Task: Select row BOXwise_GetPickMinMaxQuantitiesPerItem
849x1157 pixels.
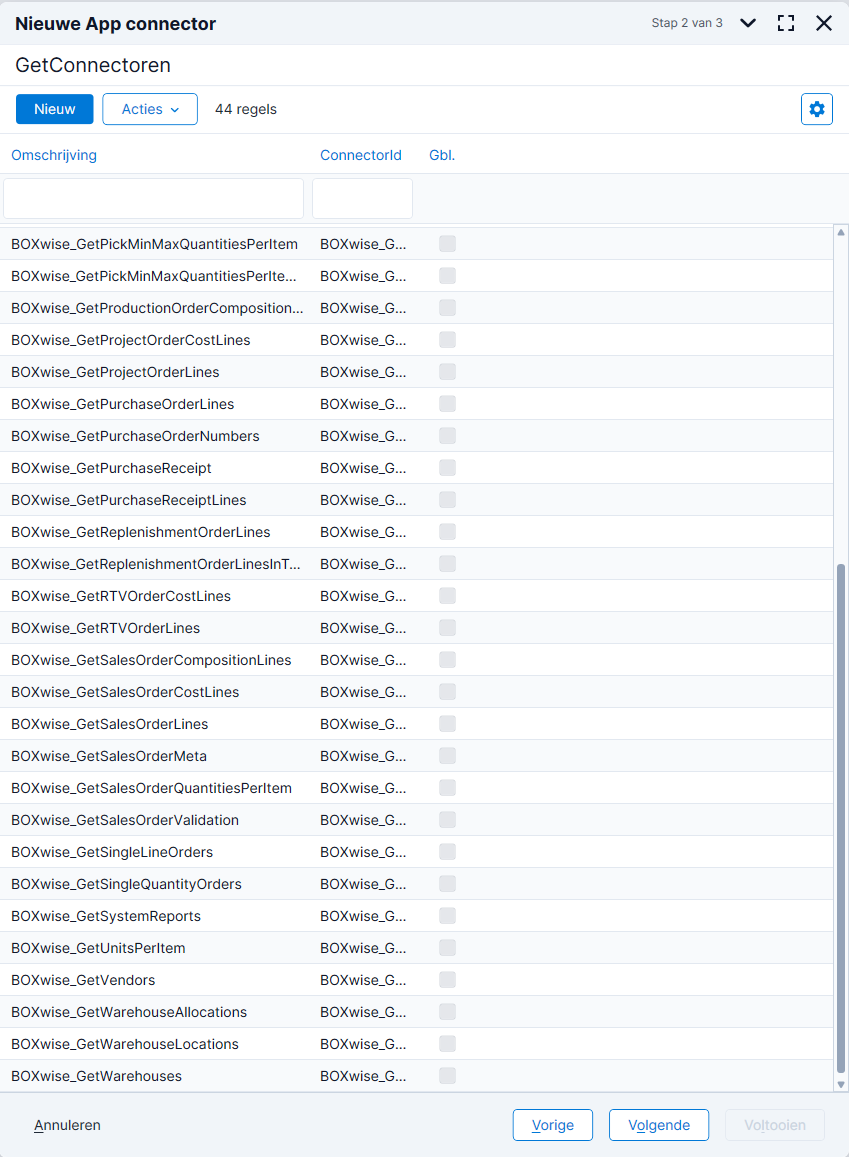Action: click(x=416, y=244)
